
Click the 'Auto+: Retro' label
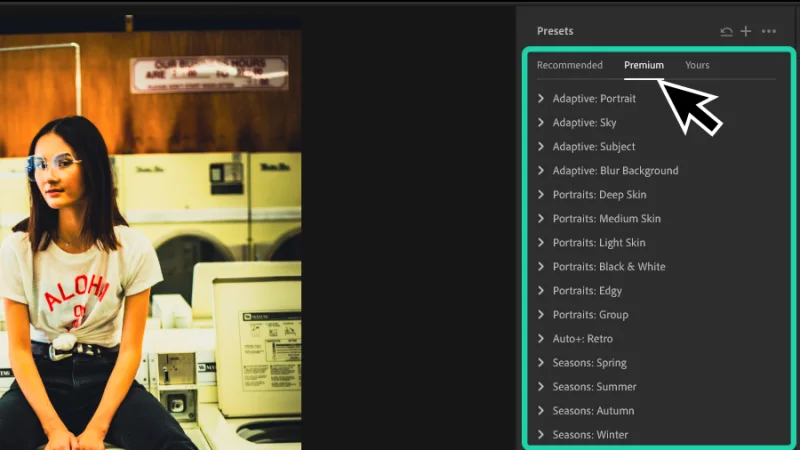click(583, 338)
